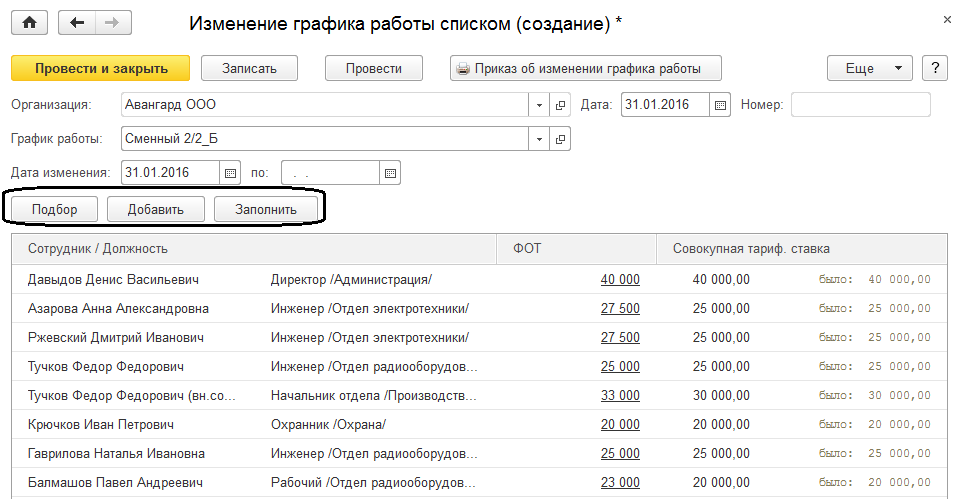Click тариф. ставка 30 000,00 for Тучков
The height and width of the screenshot is (499, 965).
coord(721,395)
